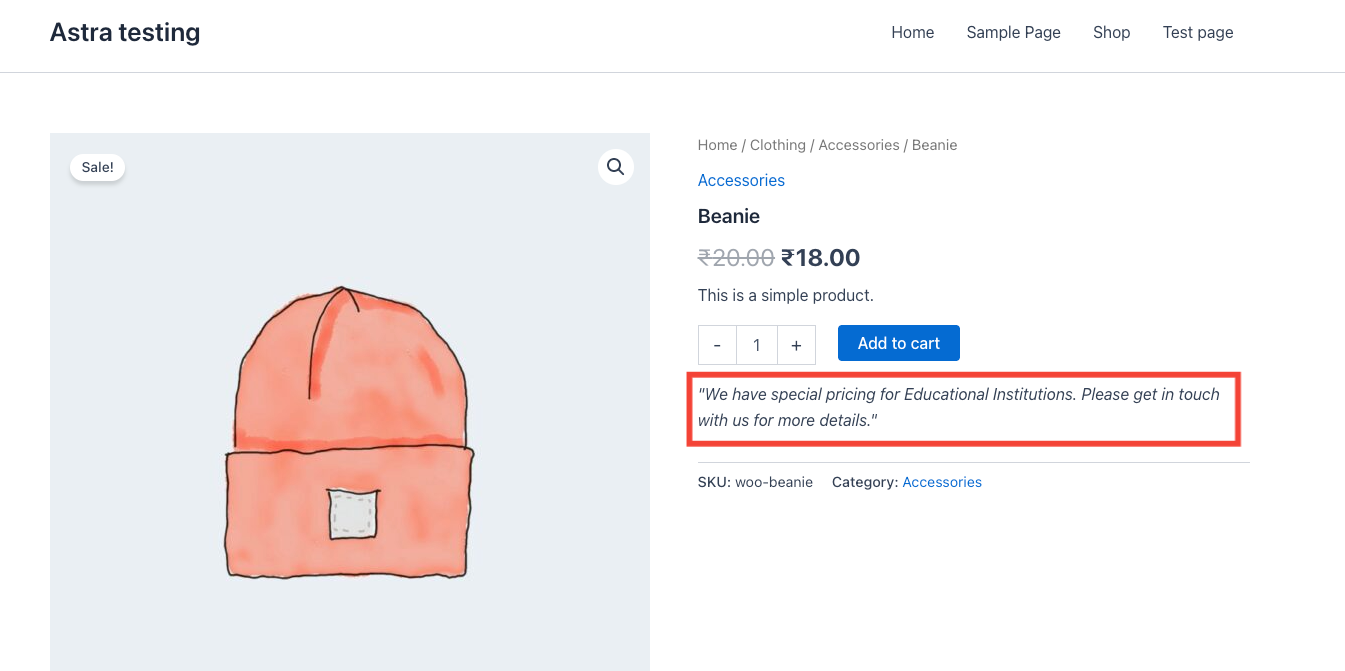Click the magnifier zoom icon on product image
The height and width of the screenshot is (671, 1345).
point(615,166)
